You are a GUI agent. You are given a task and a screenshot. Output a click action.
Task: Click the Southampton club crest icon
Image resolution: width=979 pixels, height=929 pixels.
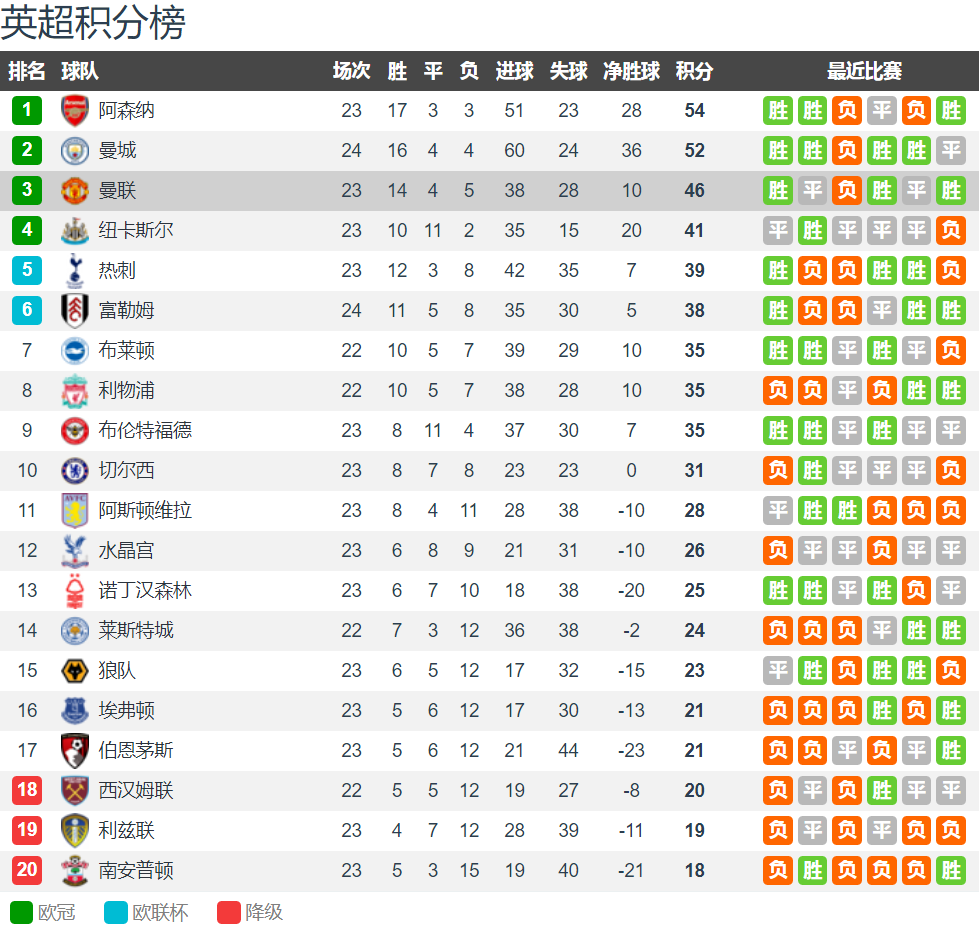[x=75, y=871]
